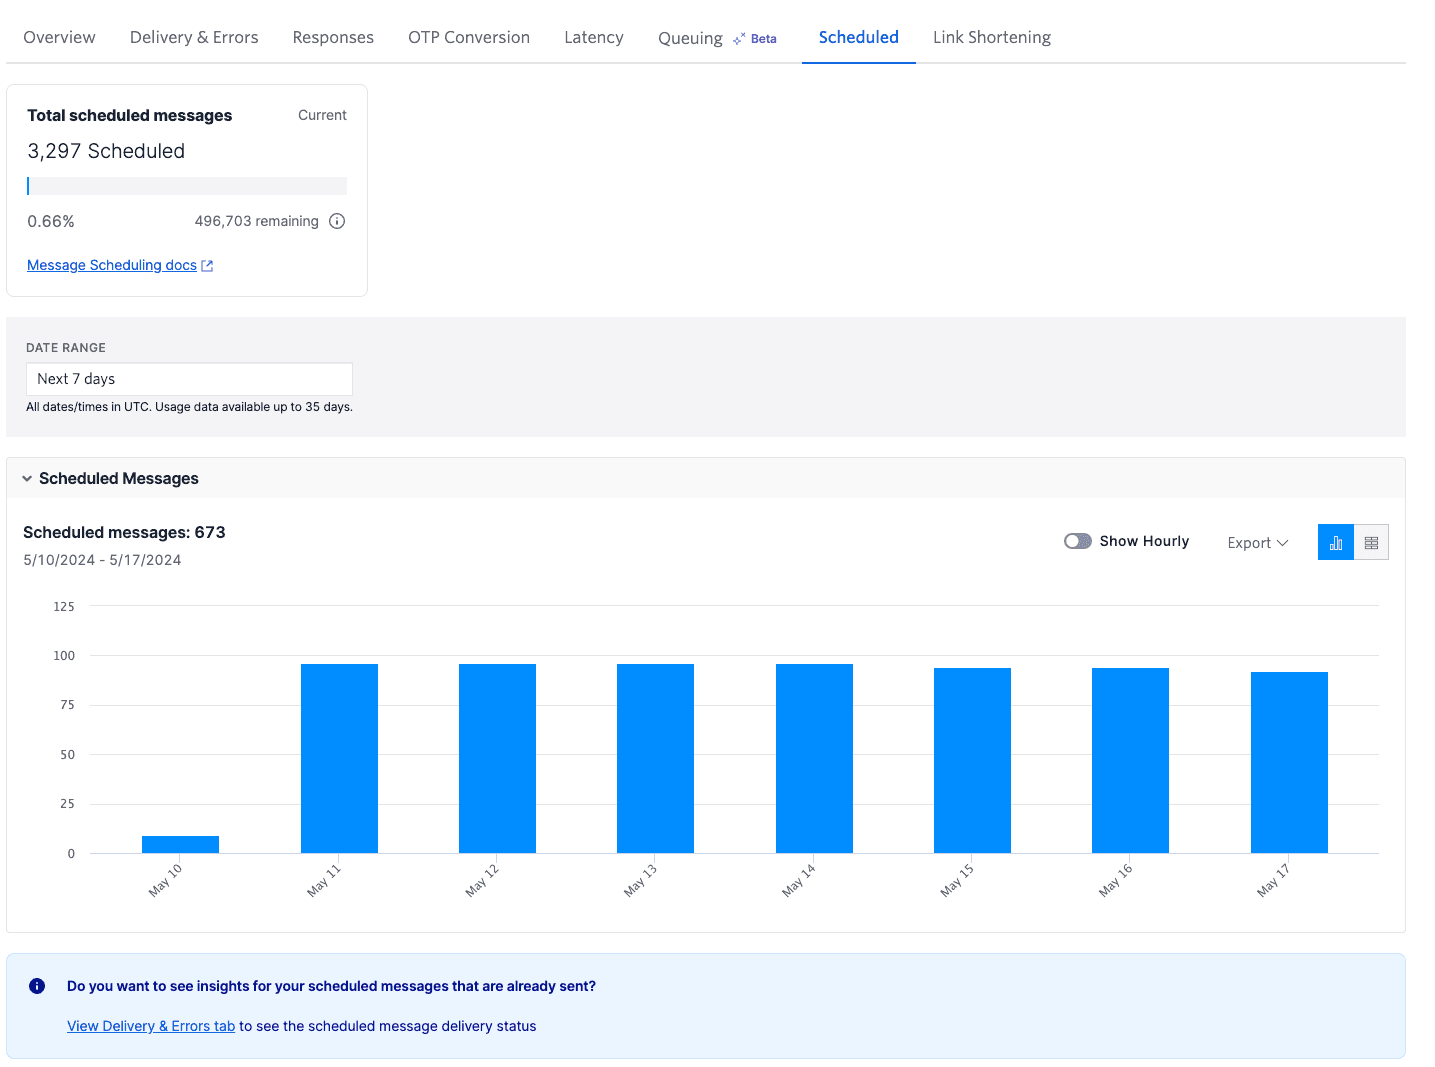Collapse the Scheduled Messages section
The height and width of the screenshot is (1067, 1435).
coord(25,478)
